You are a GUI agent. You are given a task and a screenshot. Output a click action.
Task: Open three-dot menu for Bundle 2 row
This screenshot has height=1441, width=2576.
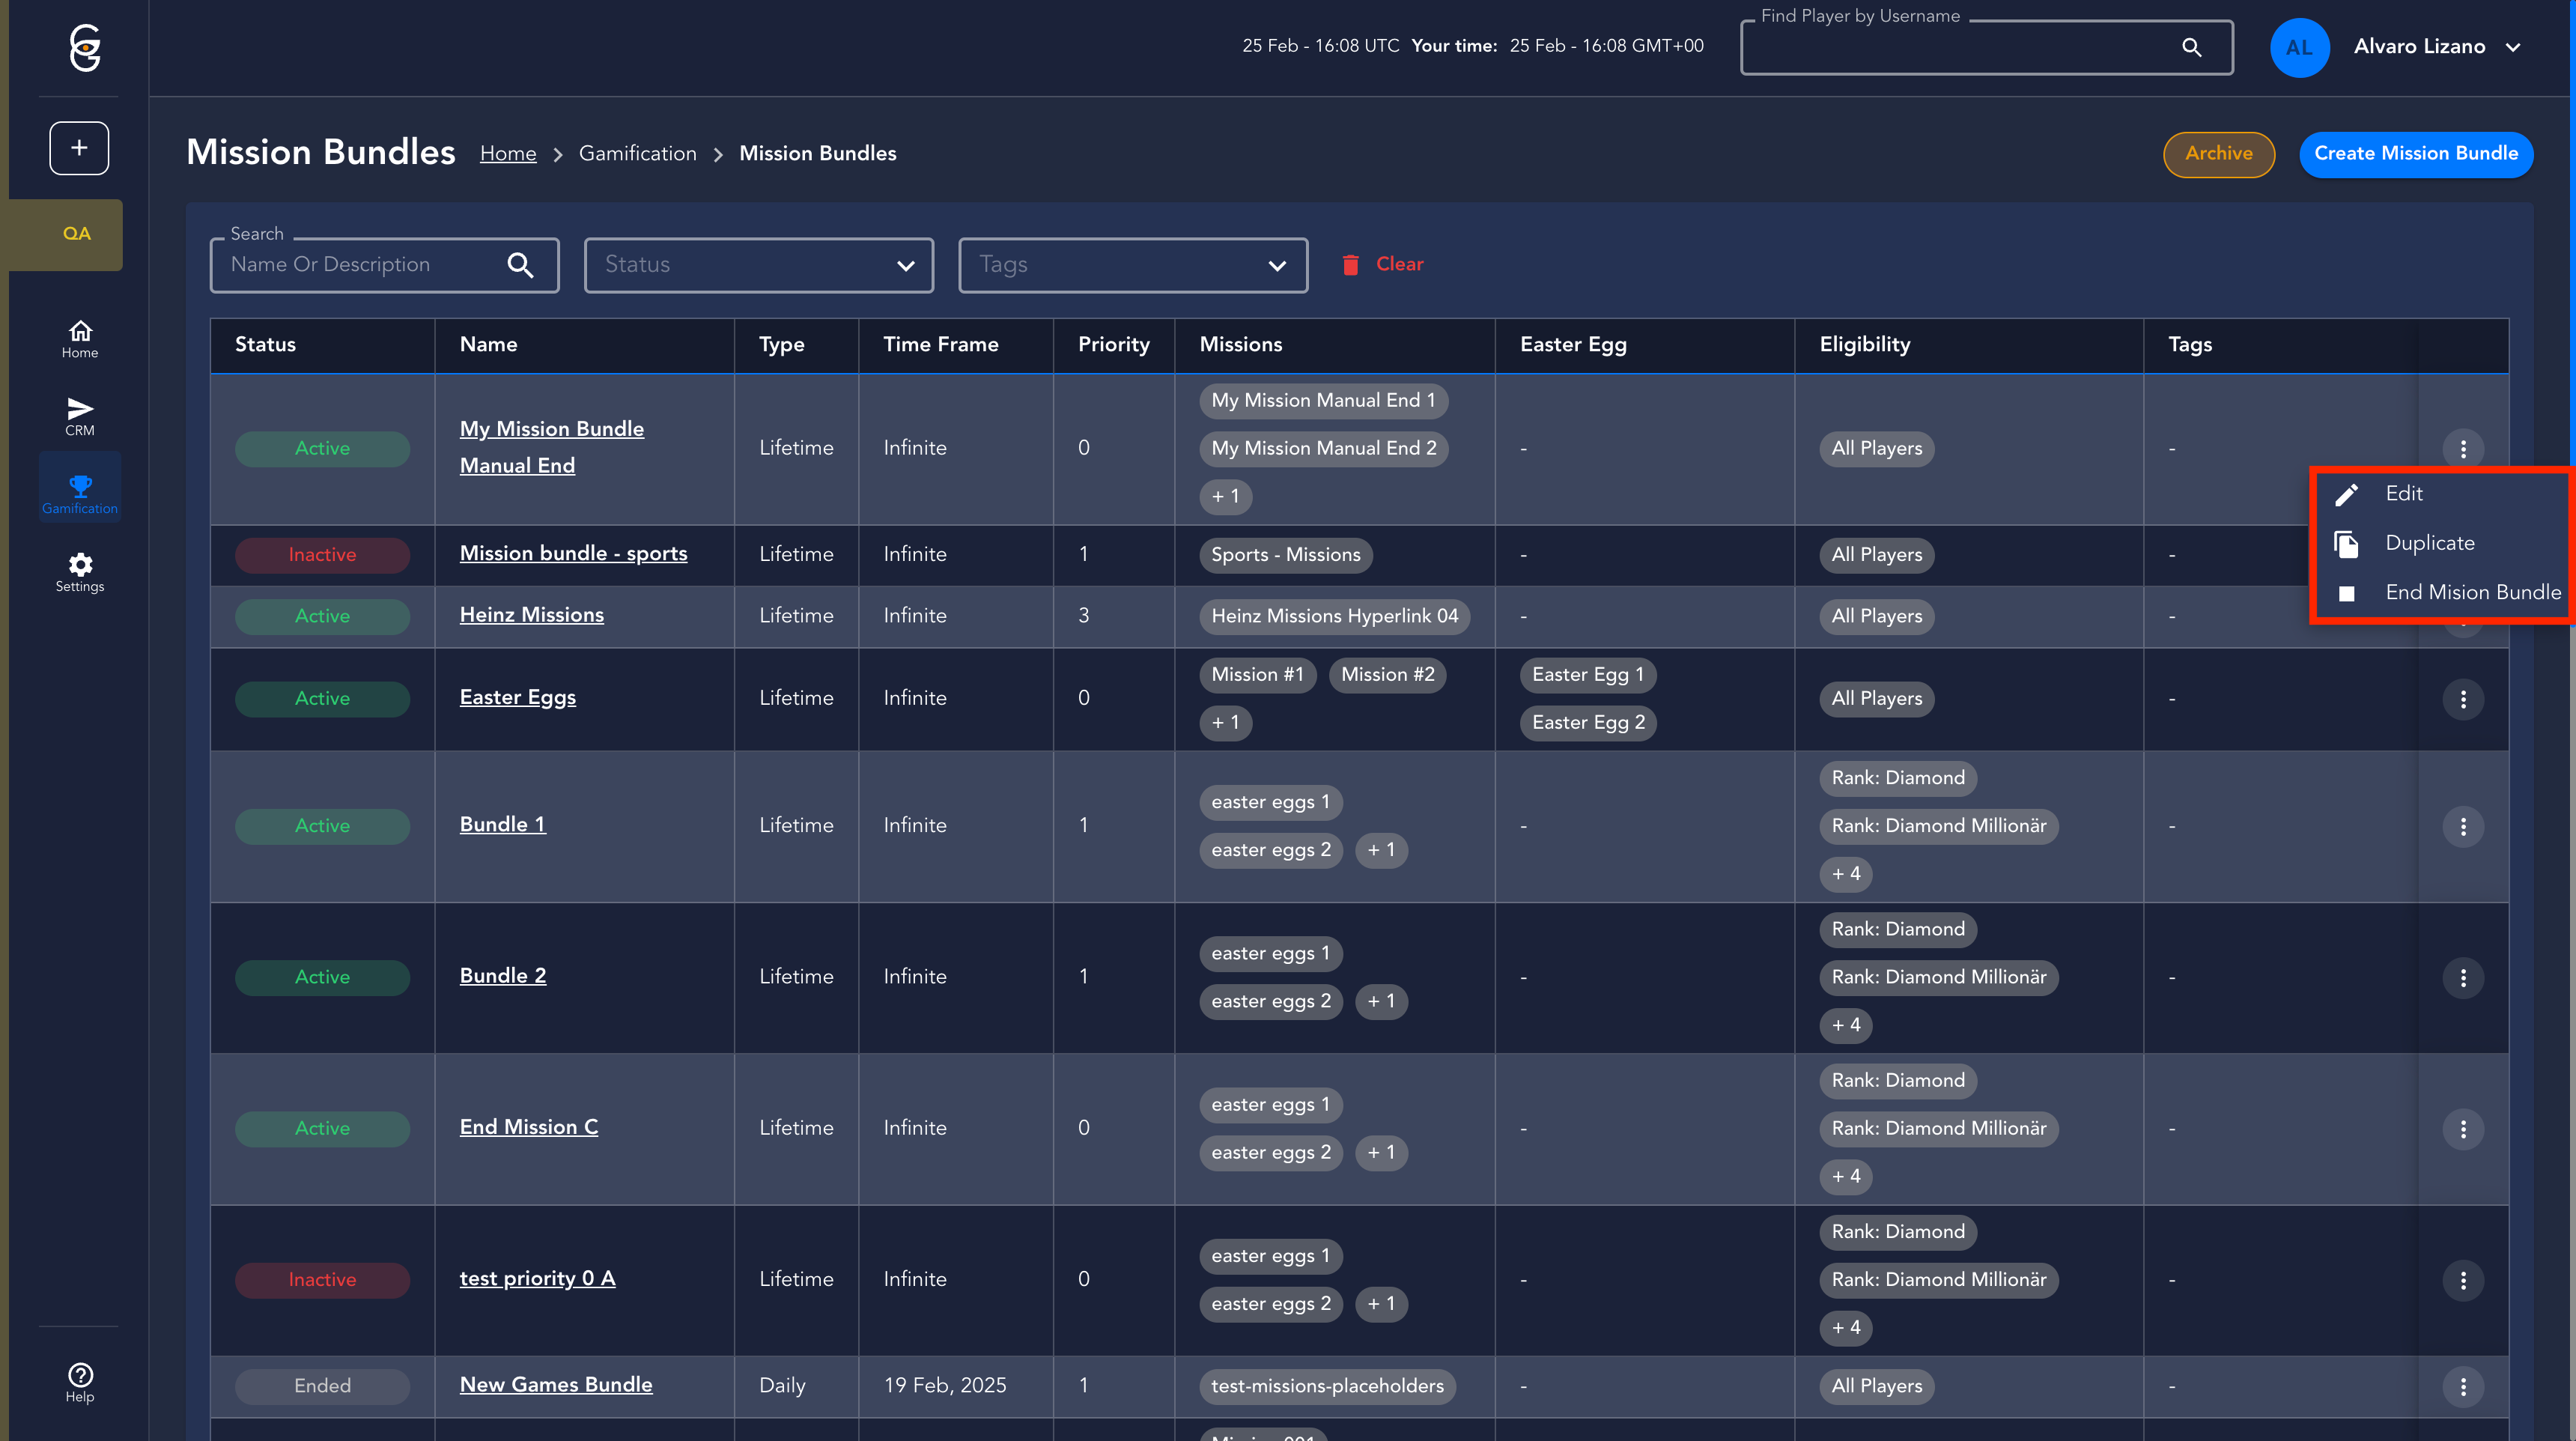(x=2463, y=977)
